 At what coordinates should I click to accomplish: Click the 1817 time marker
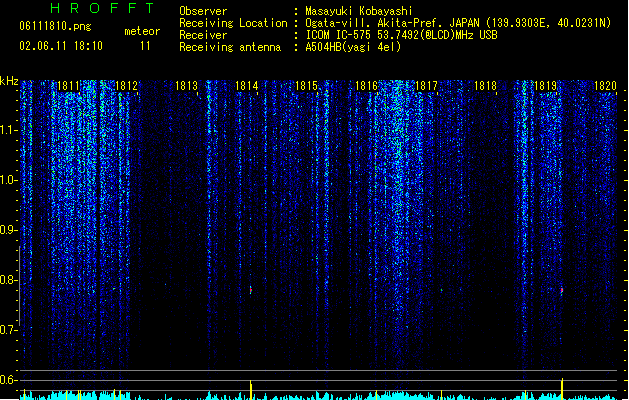click(x=426, y=86)
